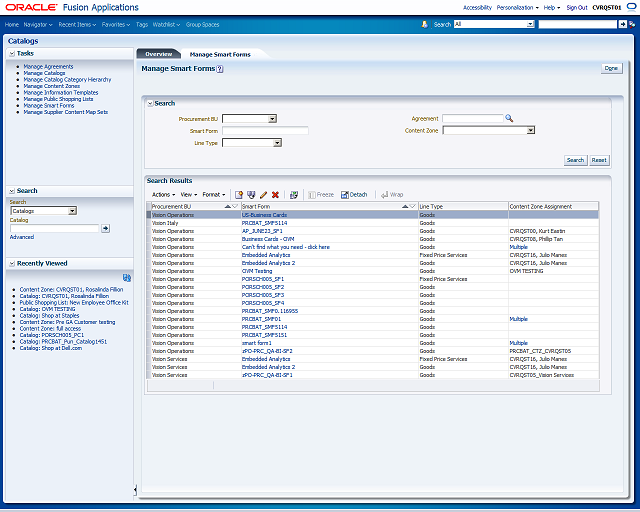Select the Manage Smart Forms tab
Viewport: 640px width, 512px height.
(x=220, y=54)
